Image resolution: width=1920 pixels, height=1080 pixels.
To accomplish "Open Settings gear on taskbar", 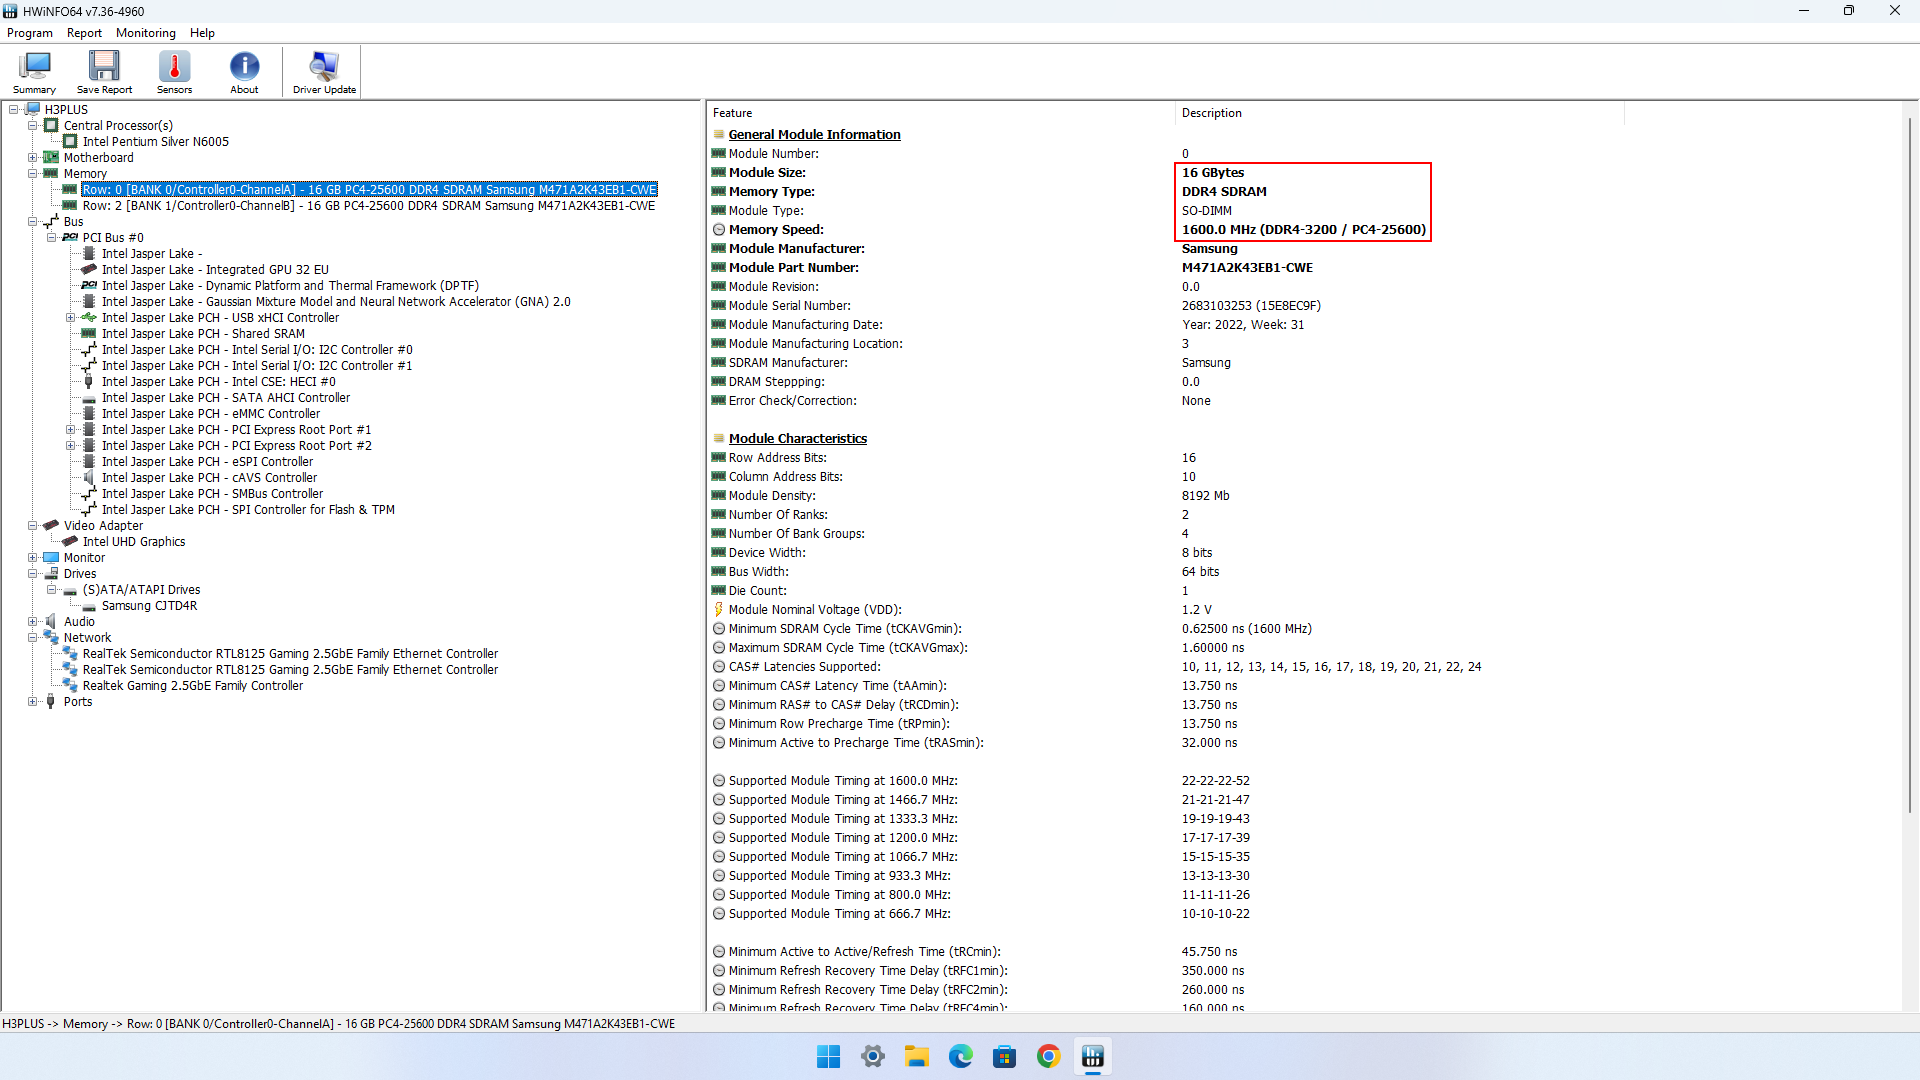I will tap(873, 1056).
